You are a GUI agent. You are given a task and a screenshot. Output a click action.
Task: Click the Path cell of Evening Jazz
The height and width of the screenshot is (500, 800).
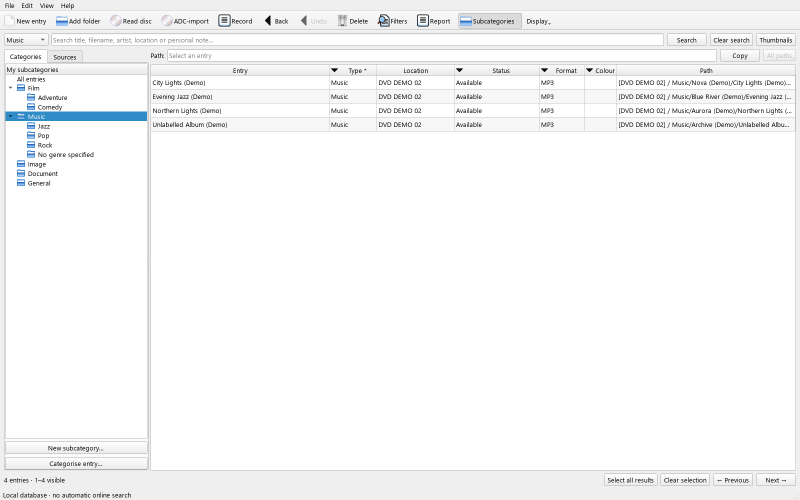click(x=706, y=96)
